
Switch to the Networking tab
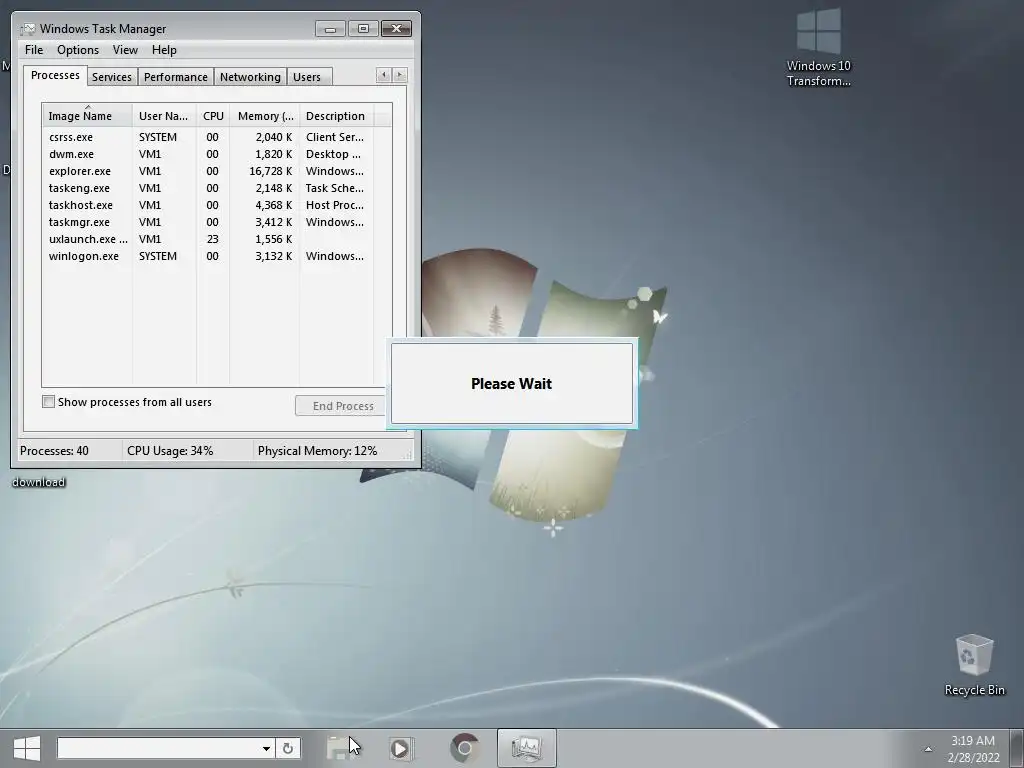click(250, 77)
